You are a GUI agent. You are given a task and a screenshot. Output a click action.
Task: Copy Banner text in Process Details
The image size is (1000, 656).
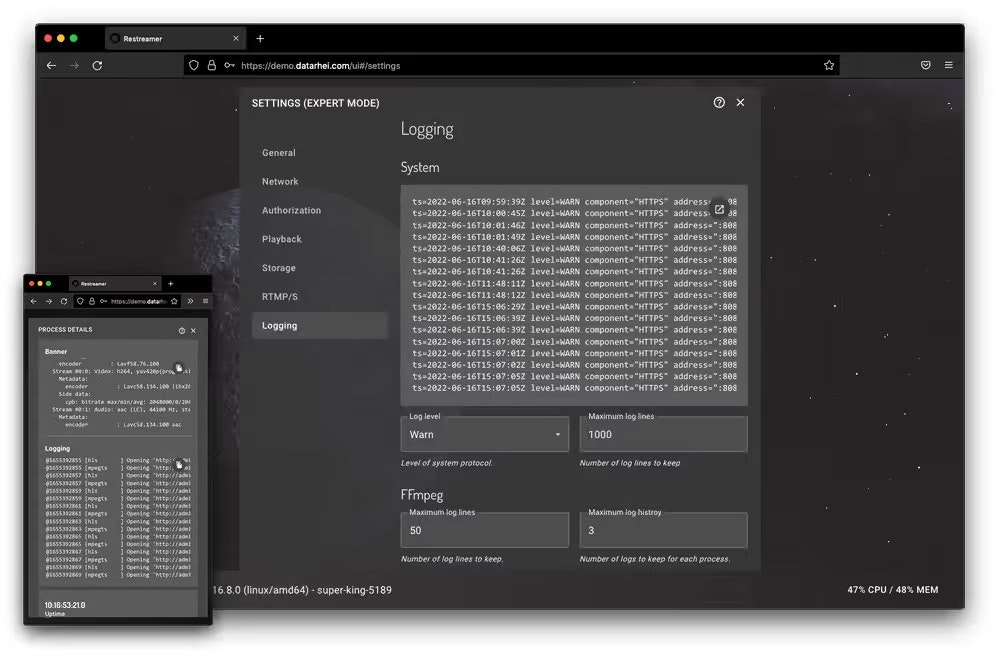click(x=179, y=368)
